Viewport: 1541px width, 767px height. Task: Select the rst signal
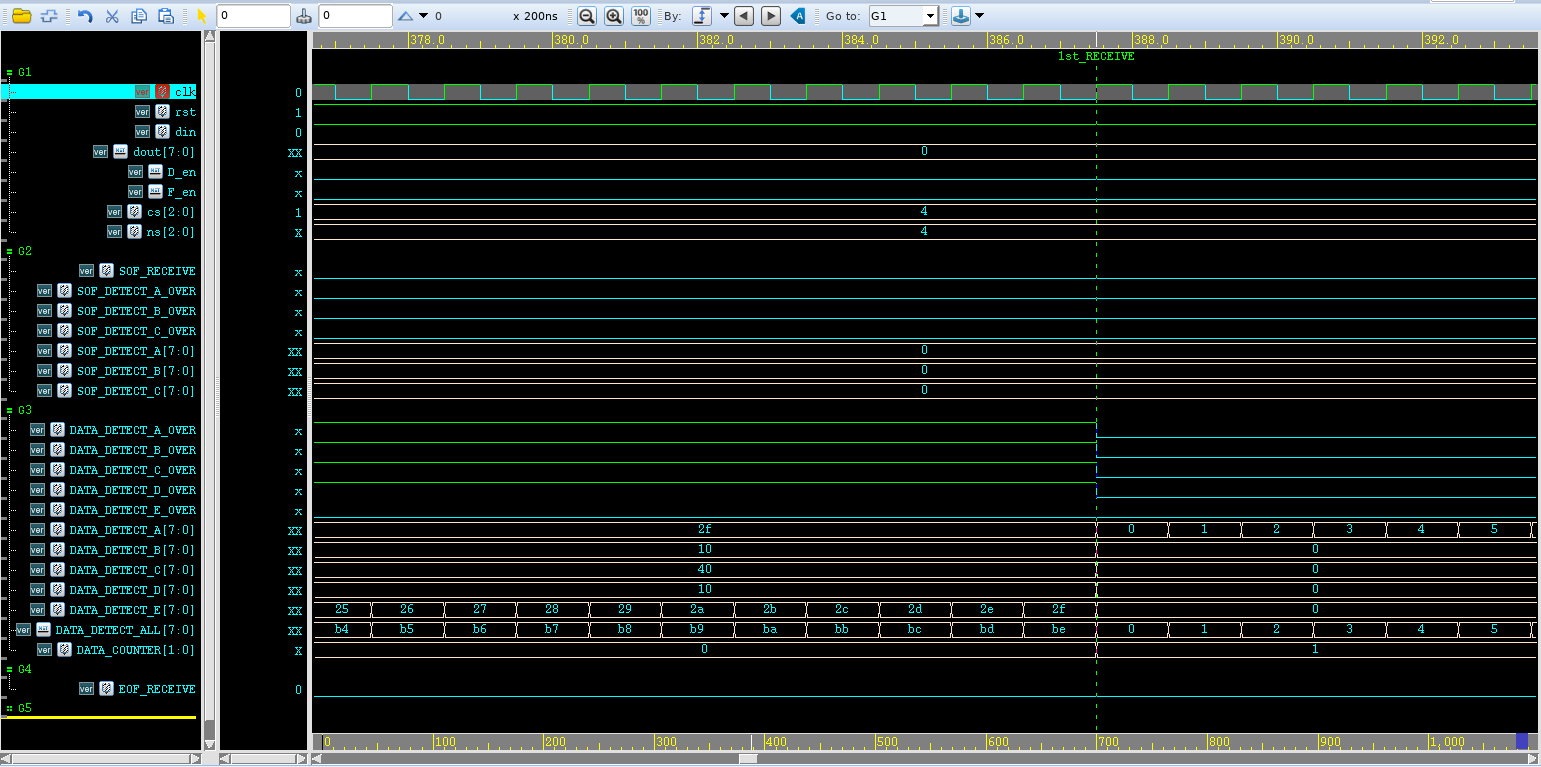(185, 112)
